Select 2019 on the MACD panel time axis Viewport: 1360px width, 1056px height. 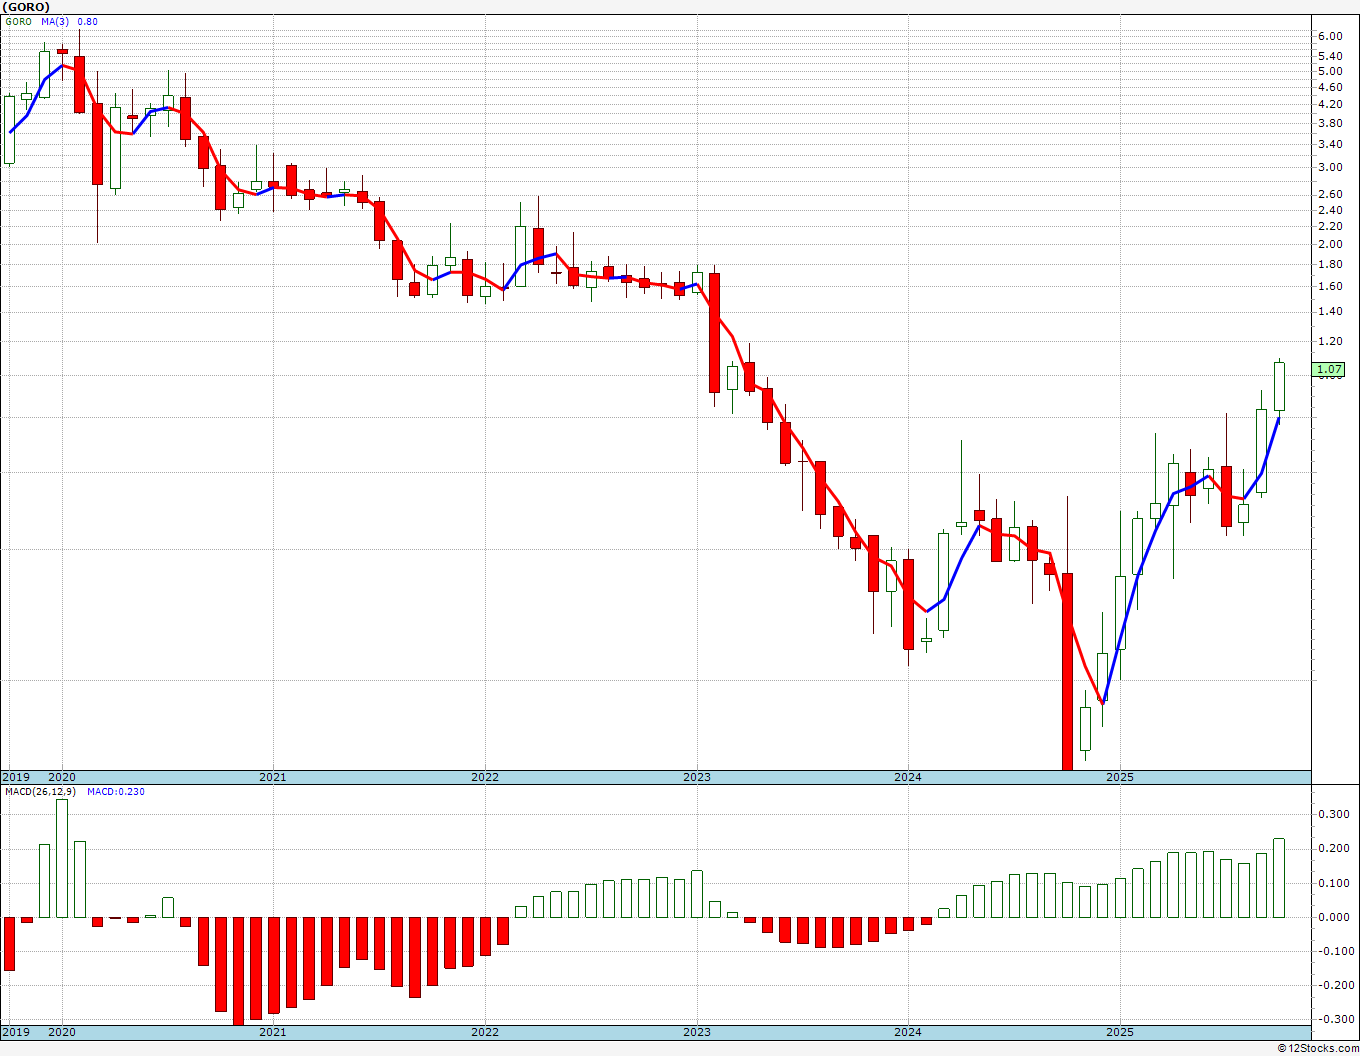coord(15,1032)
